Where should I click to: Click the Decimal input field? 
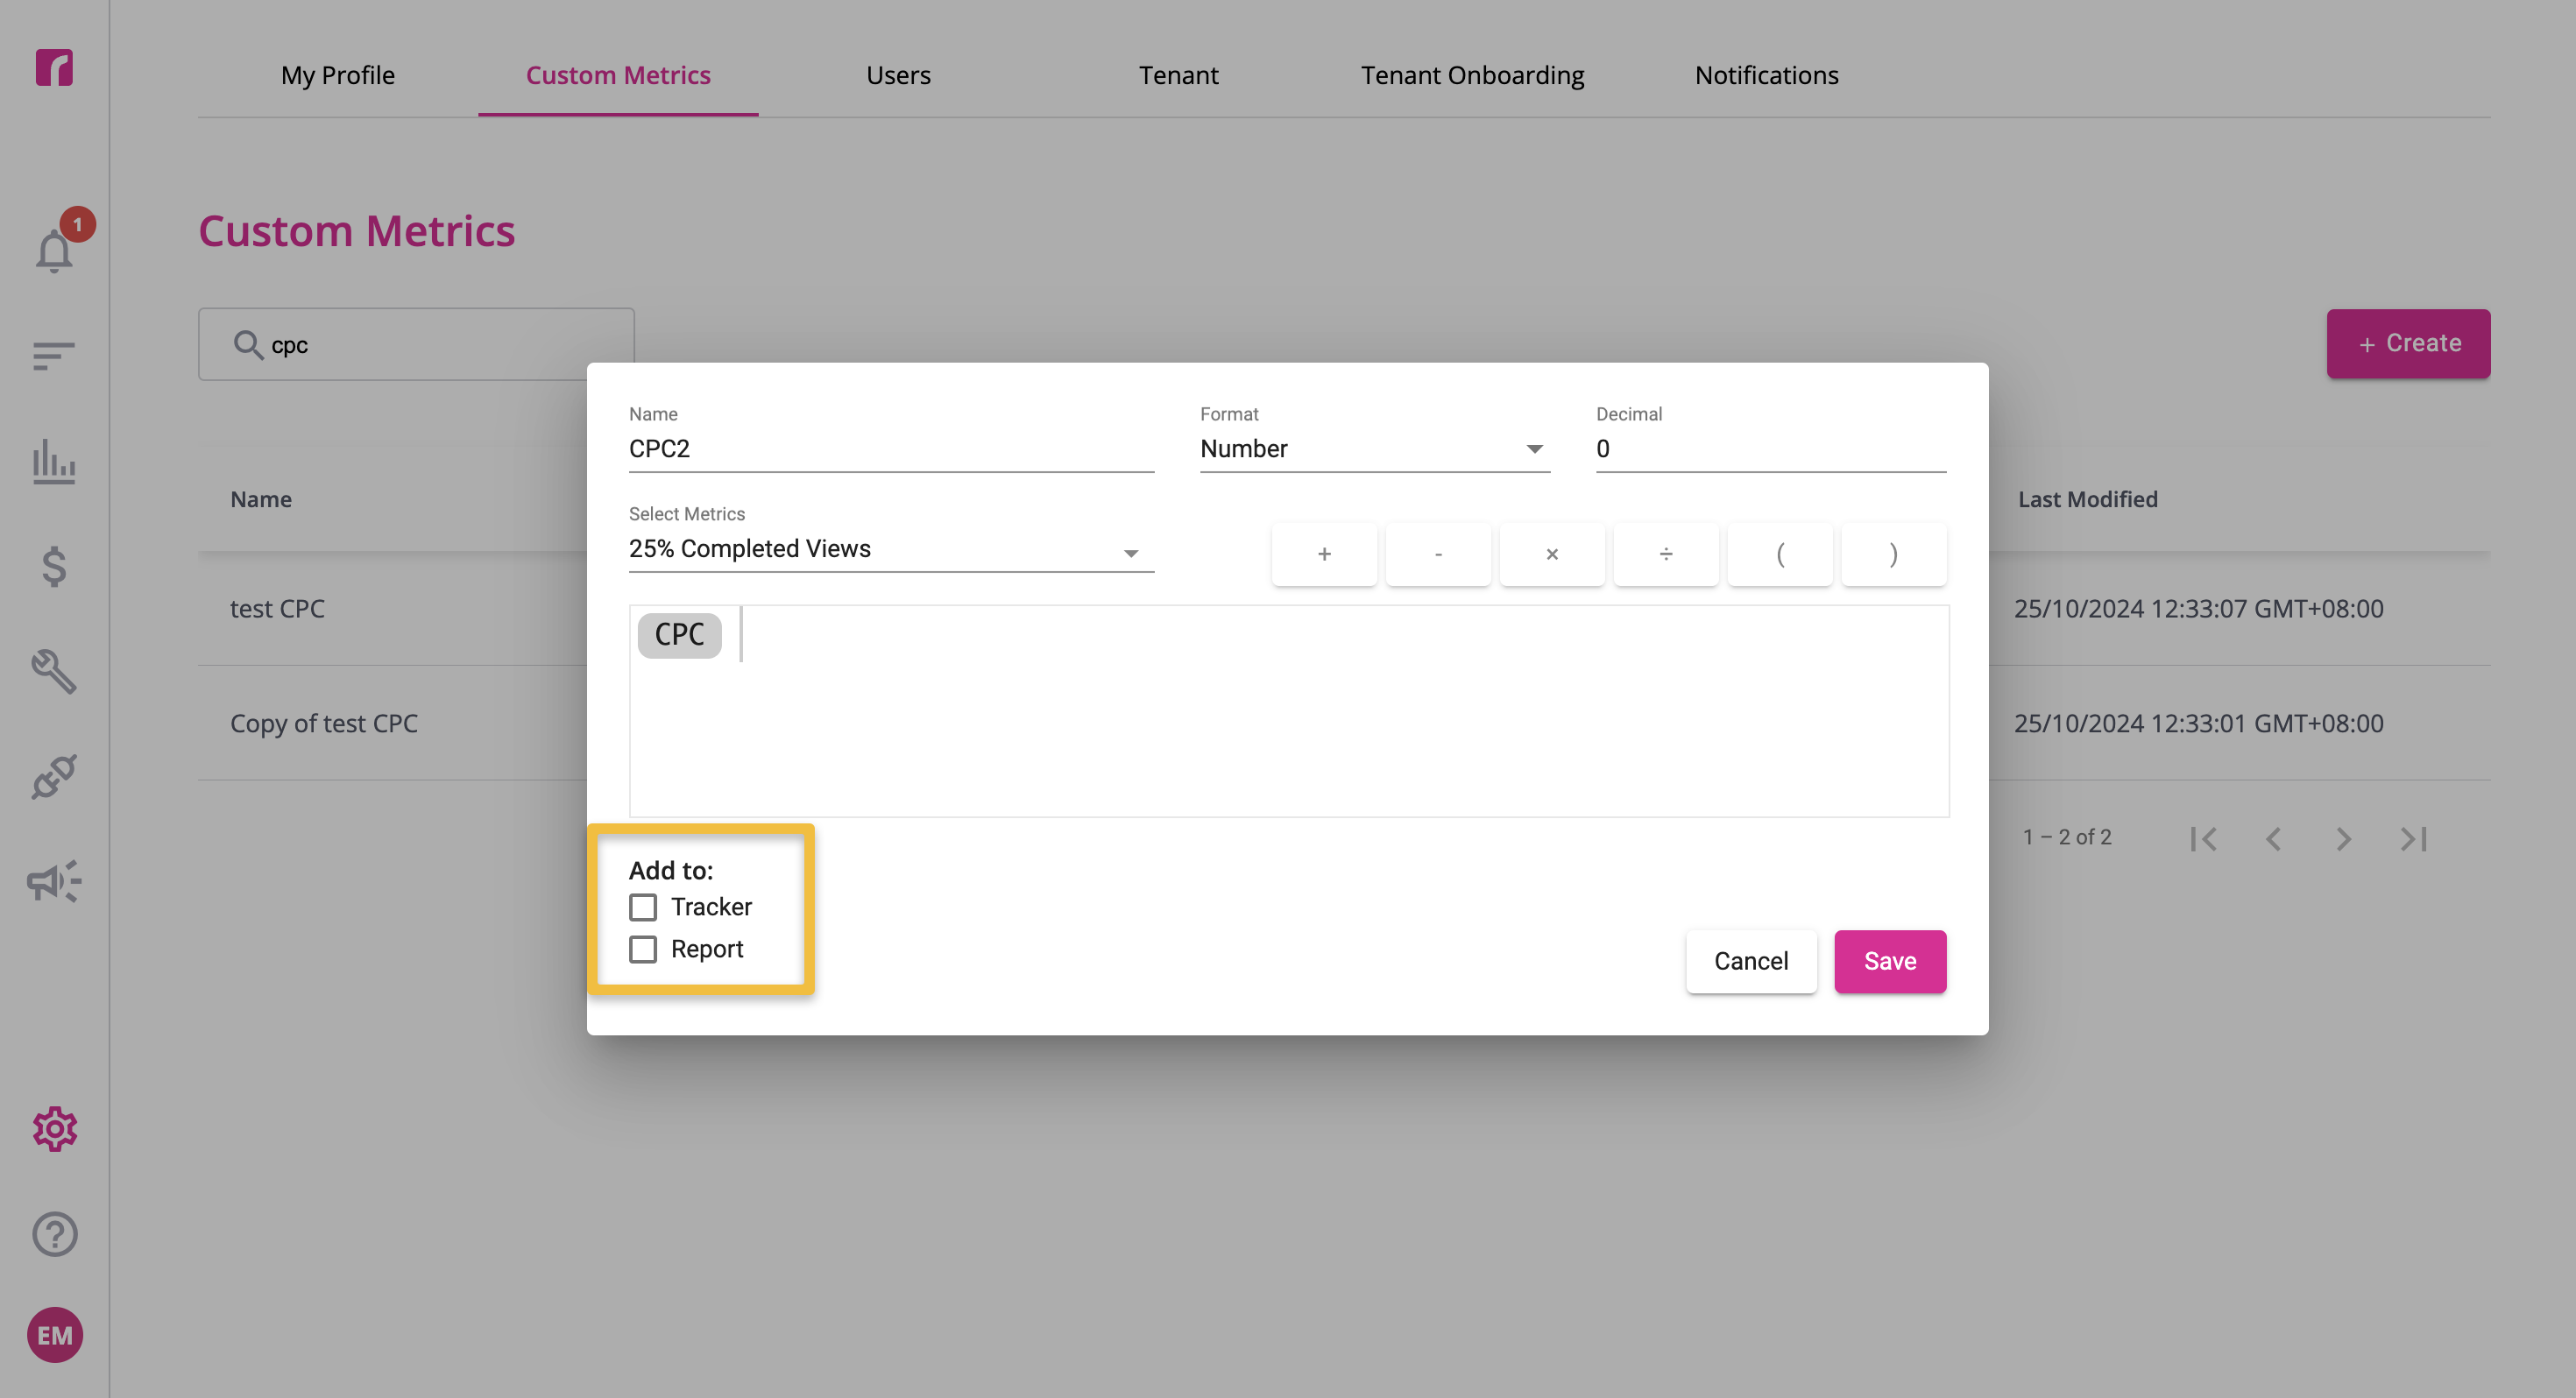(1770, 449)
